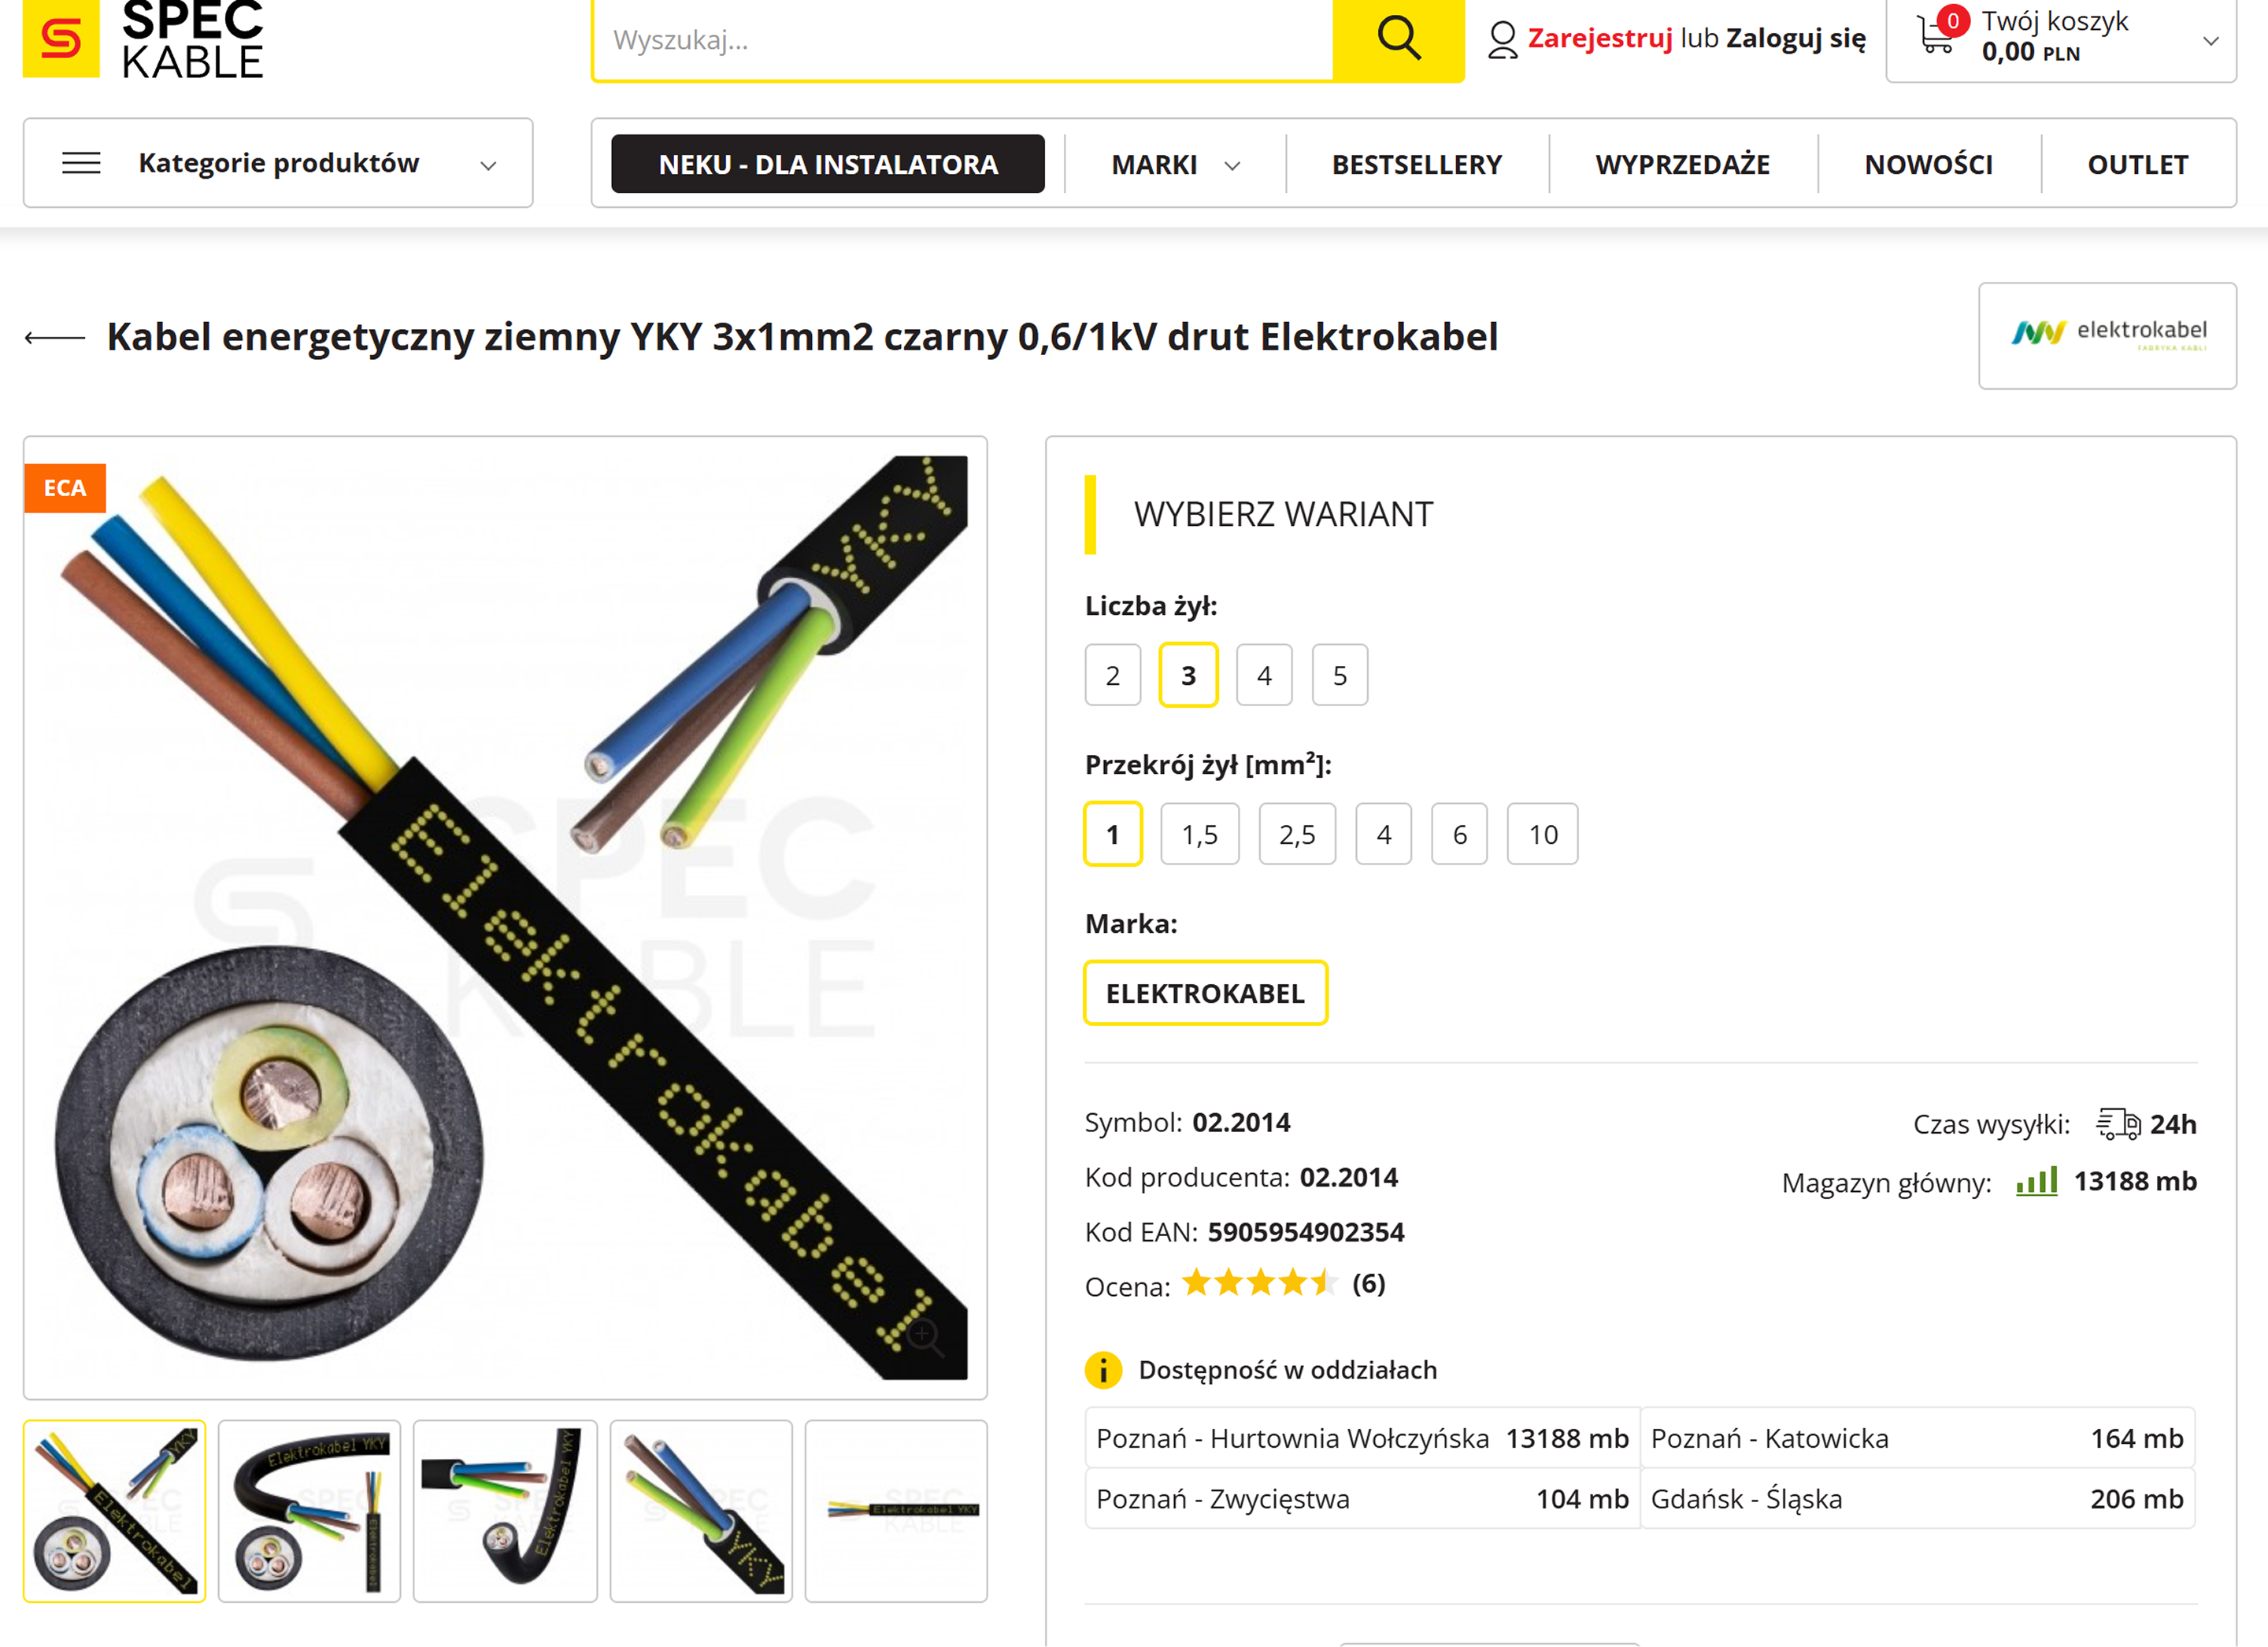Image resolution: width=2268 pixels, height=1647 pixels.
Task: Select 4 wires variant
Action: [1264, 675]
